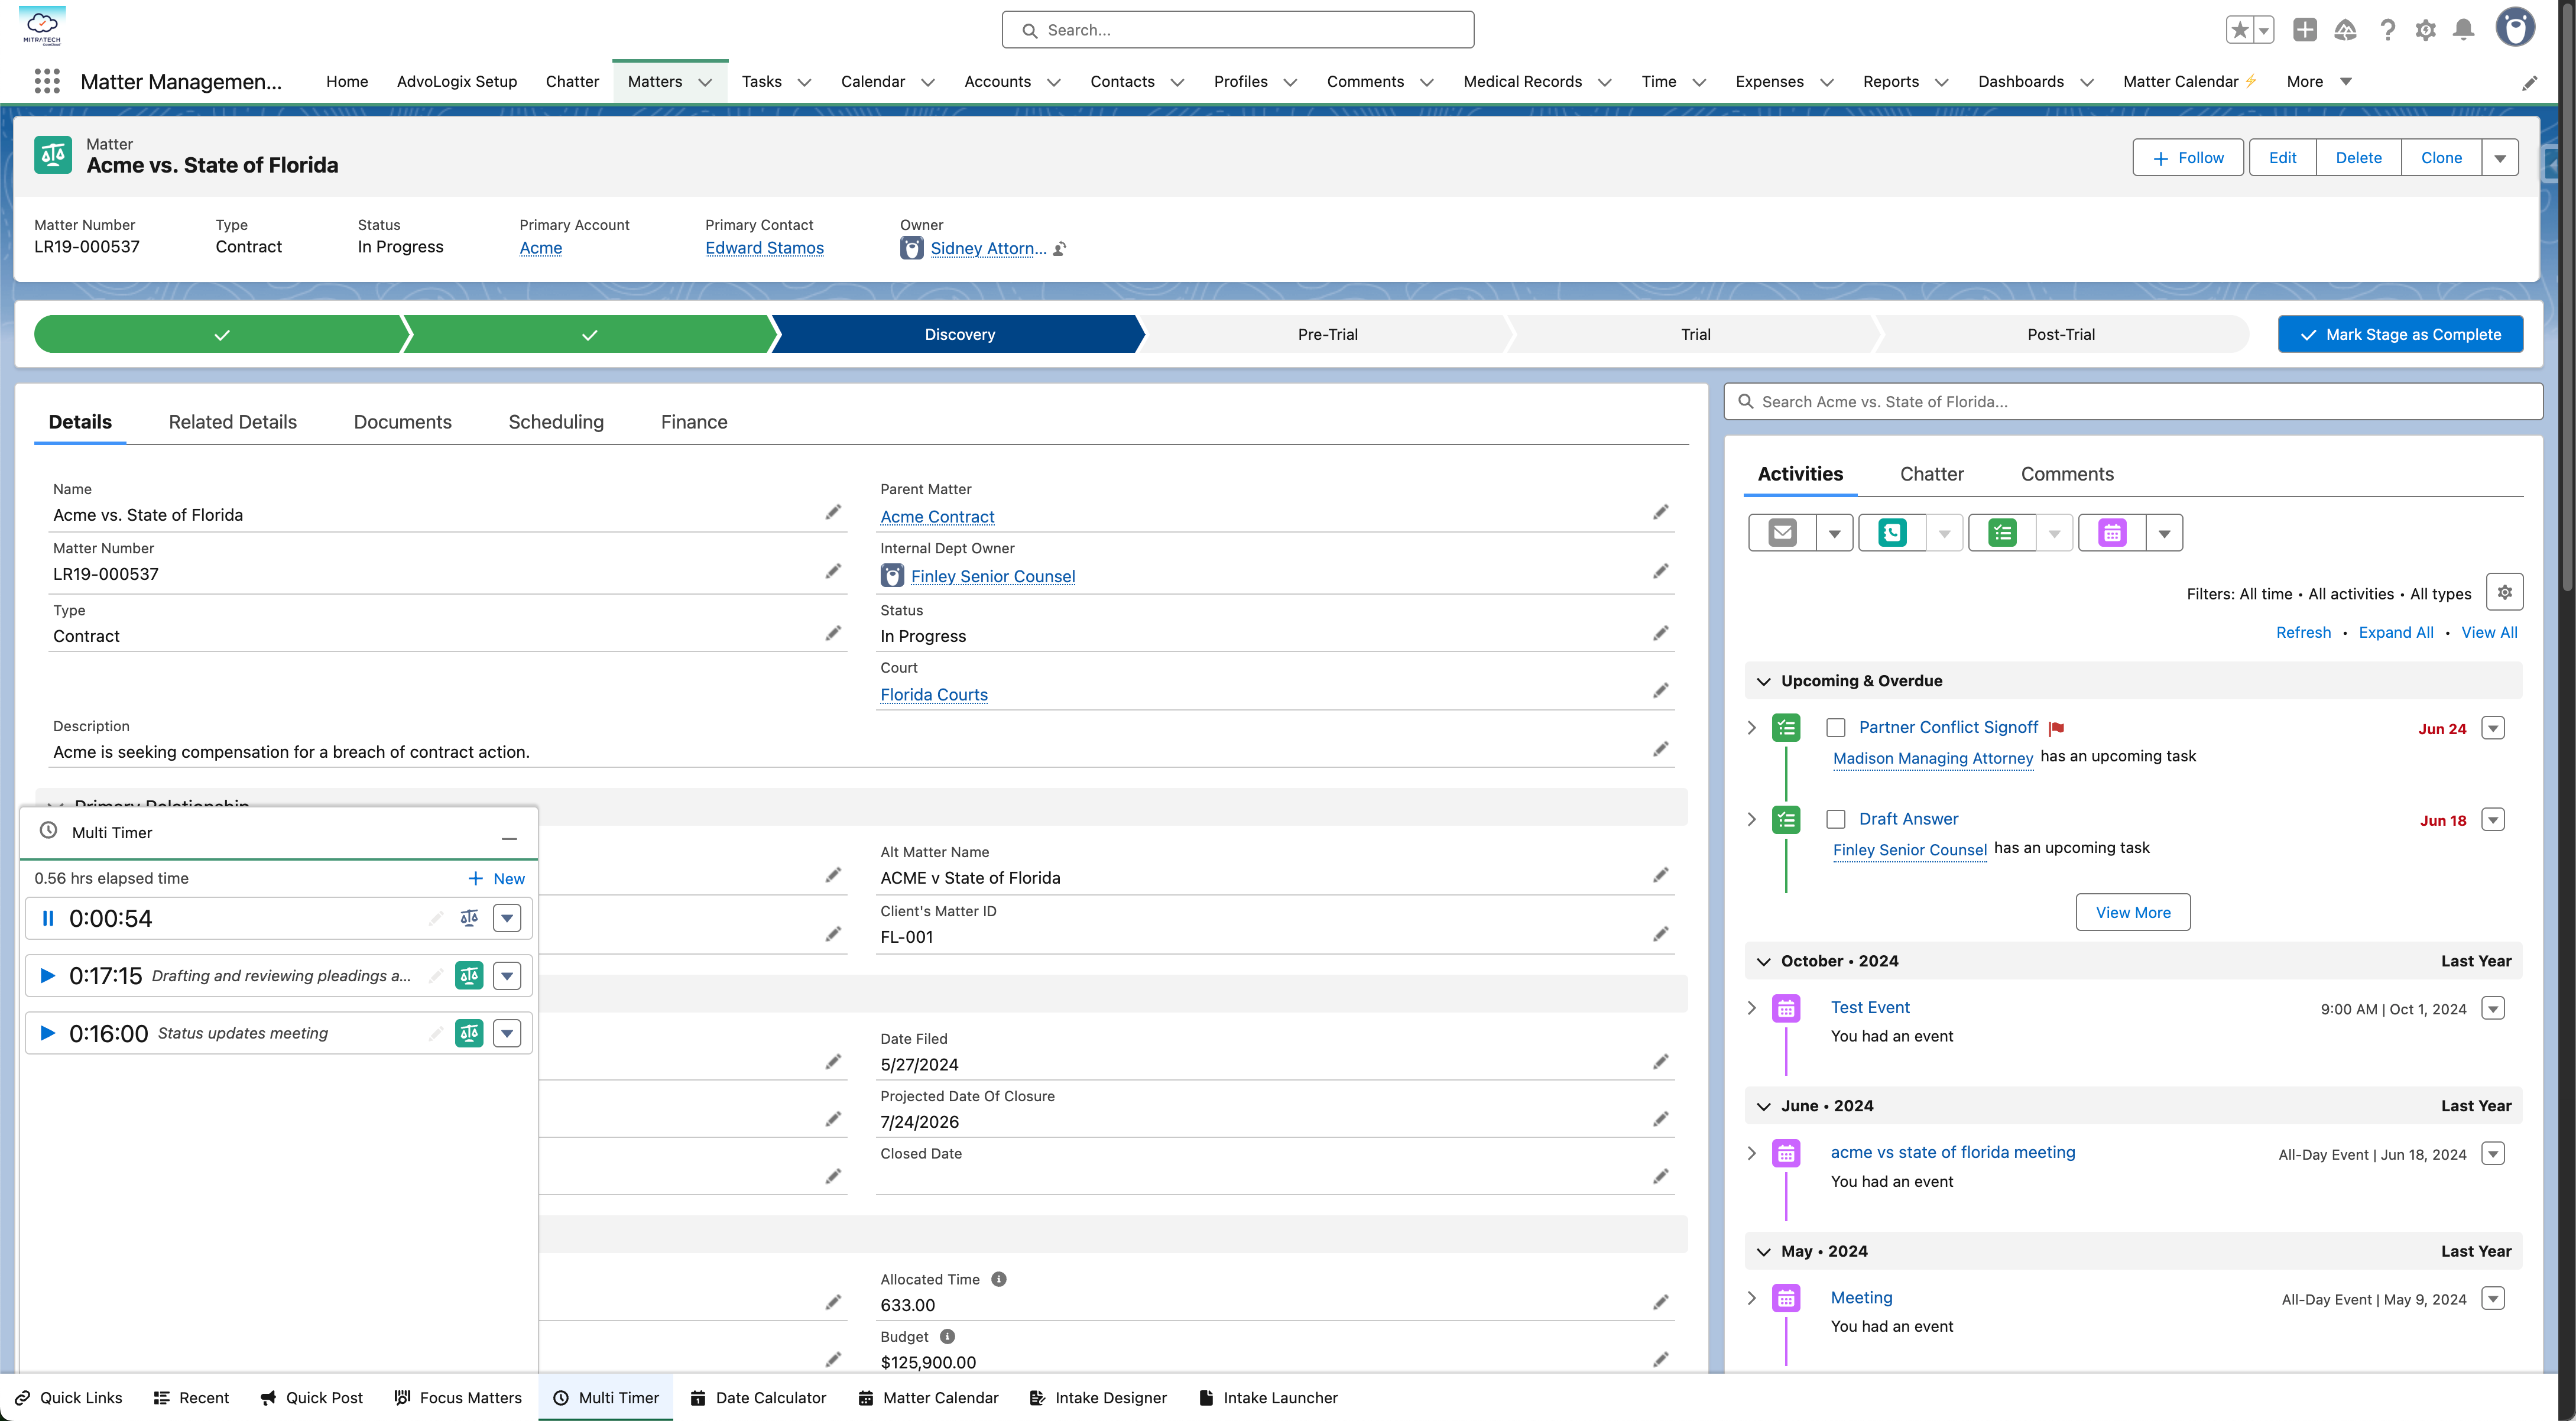Click Mark Stage as Complete button
The height and width of the screenshot is (1421, 2576).
2400,334
